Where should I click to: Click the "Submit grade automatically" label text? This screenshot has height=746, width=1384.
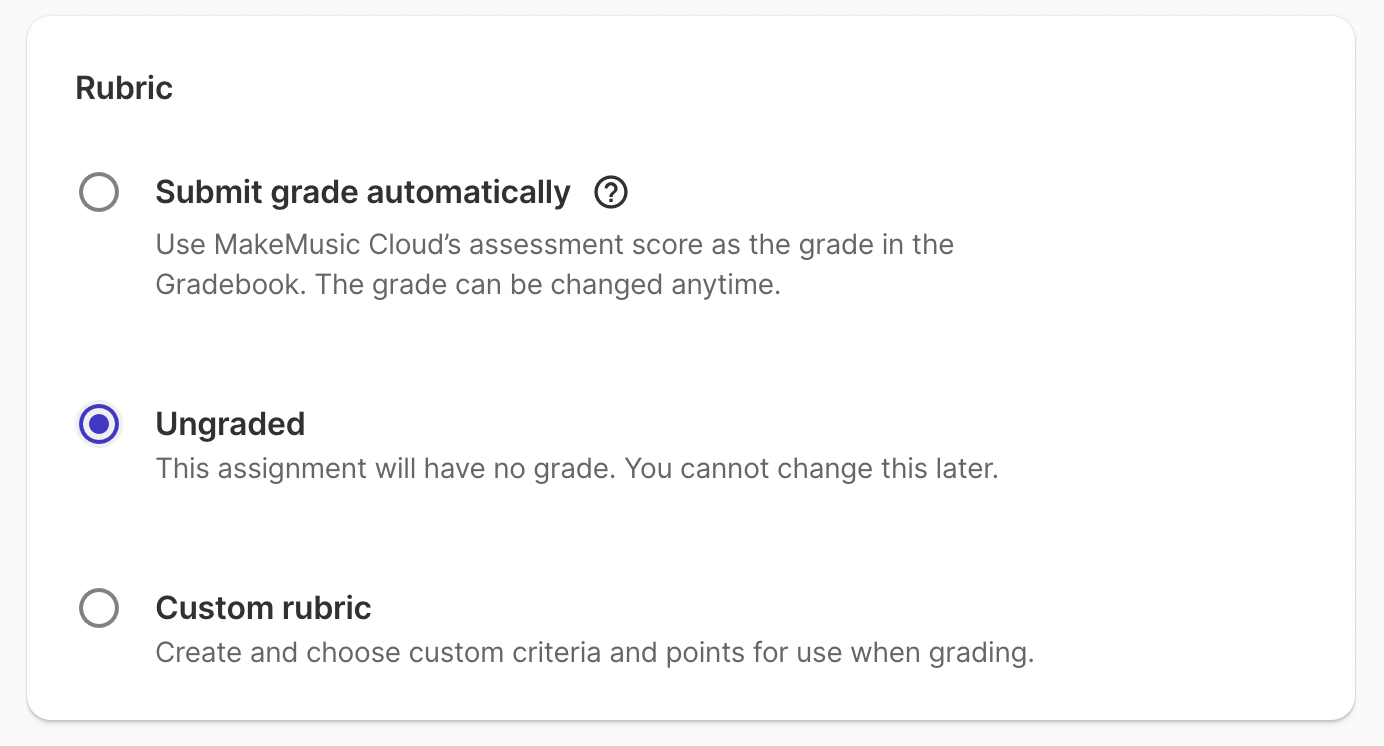tap(362, 192)
